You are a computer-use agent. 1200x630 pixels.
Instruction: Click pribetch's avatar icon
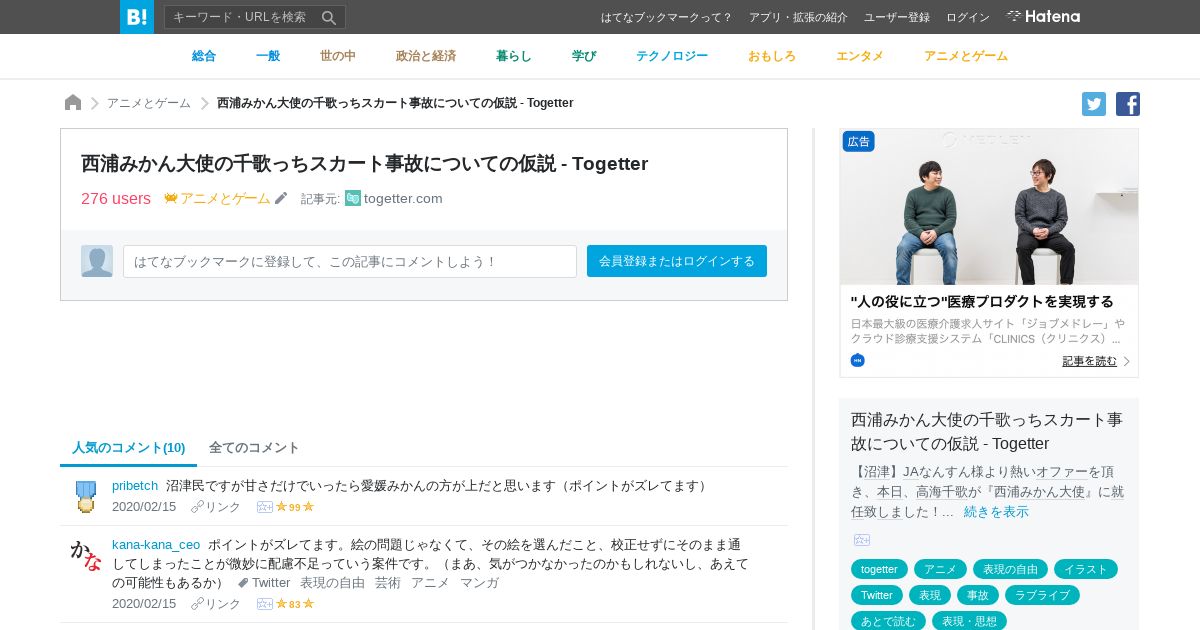click(86, 496)
